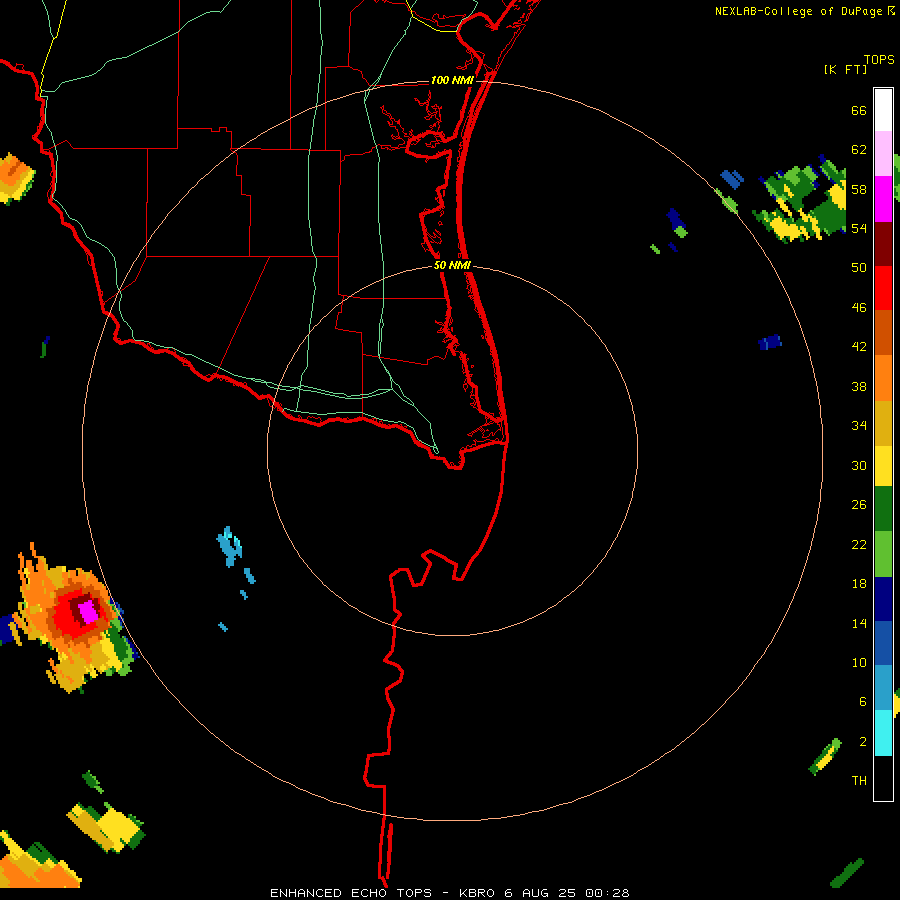Click the white swatch in the tops legend
This screenshot has width=900, height=900.
pyautogui.click(x=883, y=110)
